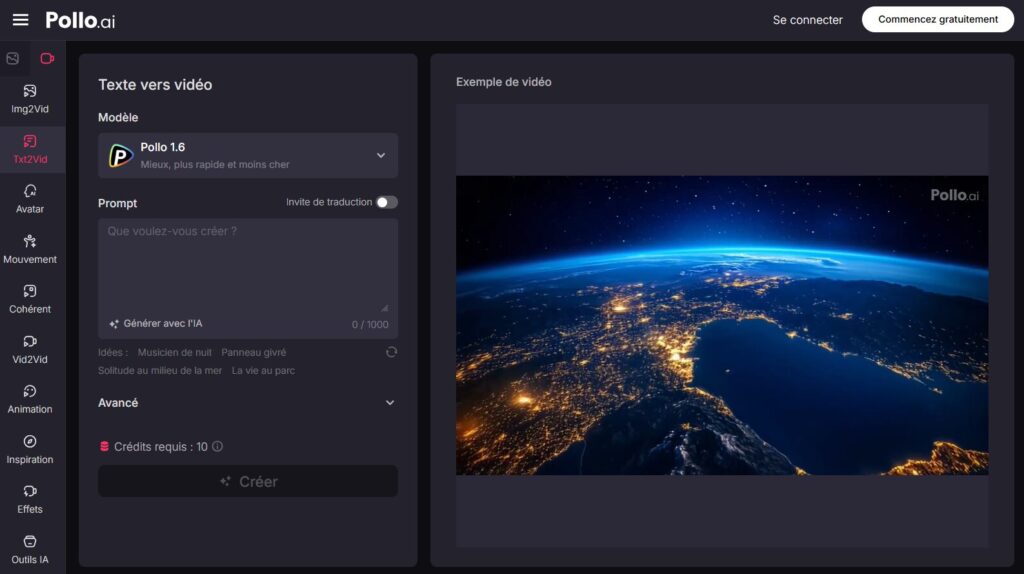Click the Crédits requis : 10 text

click(161, 447)
